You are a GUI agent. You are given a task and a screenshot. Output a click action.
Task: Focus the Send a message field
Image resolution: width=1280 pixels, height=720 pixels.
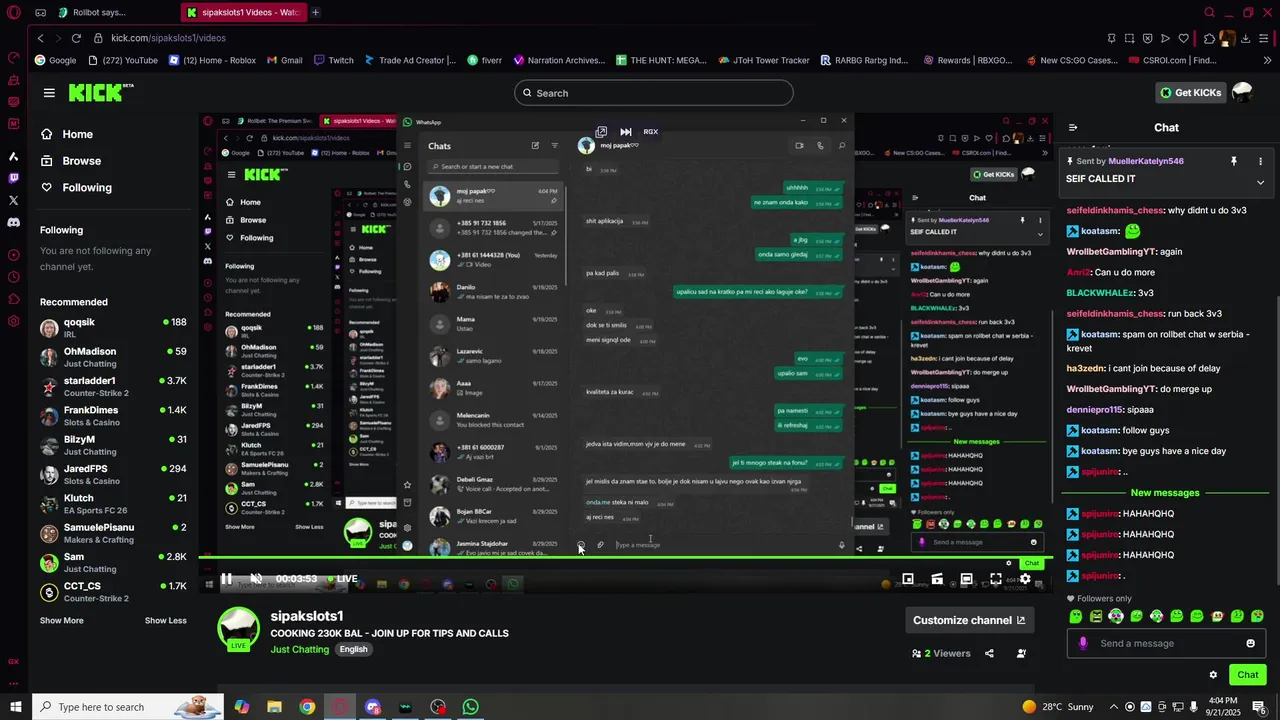coord(1165,643)
